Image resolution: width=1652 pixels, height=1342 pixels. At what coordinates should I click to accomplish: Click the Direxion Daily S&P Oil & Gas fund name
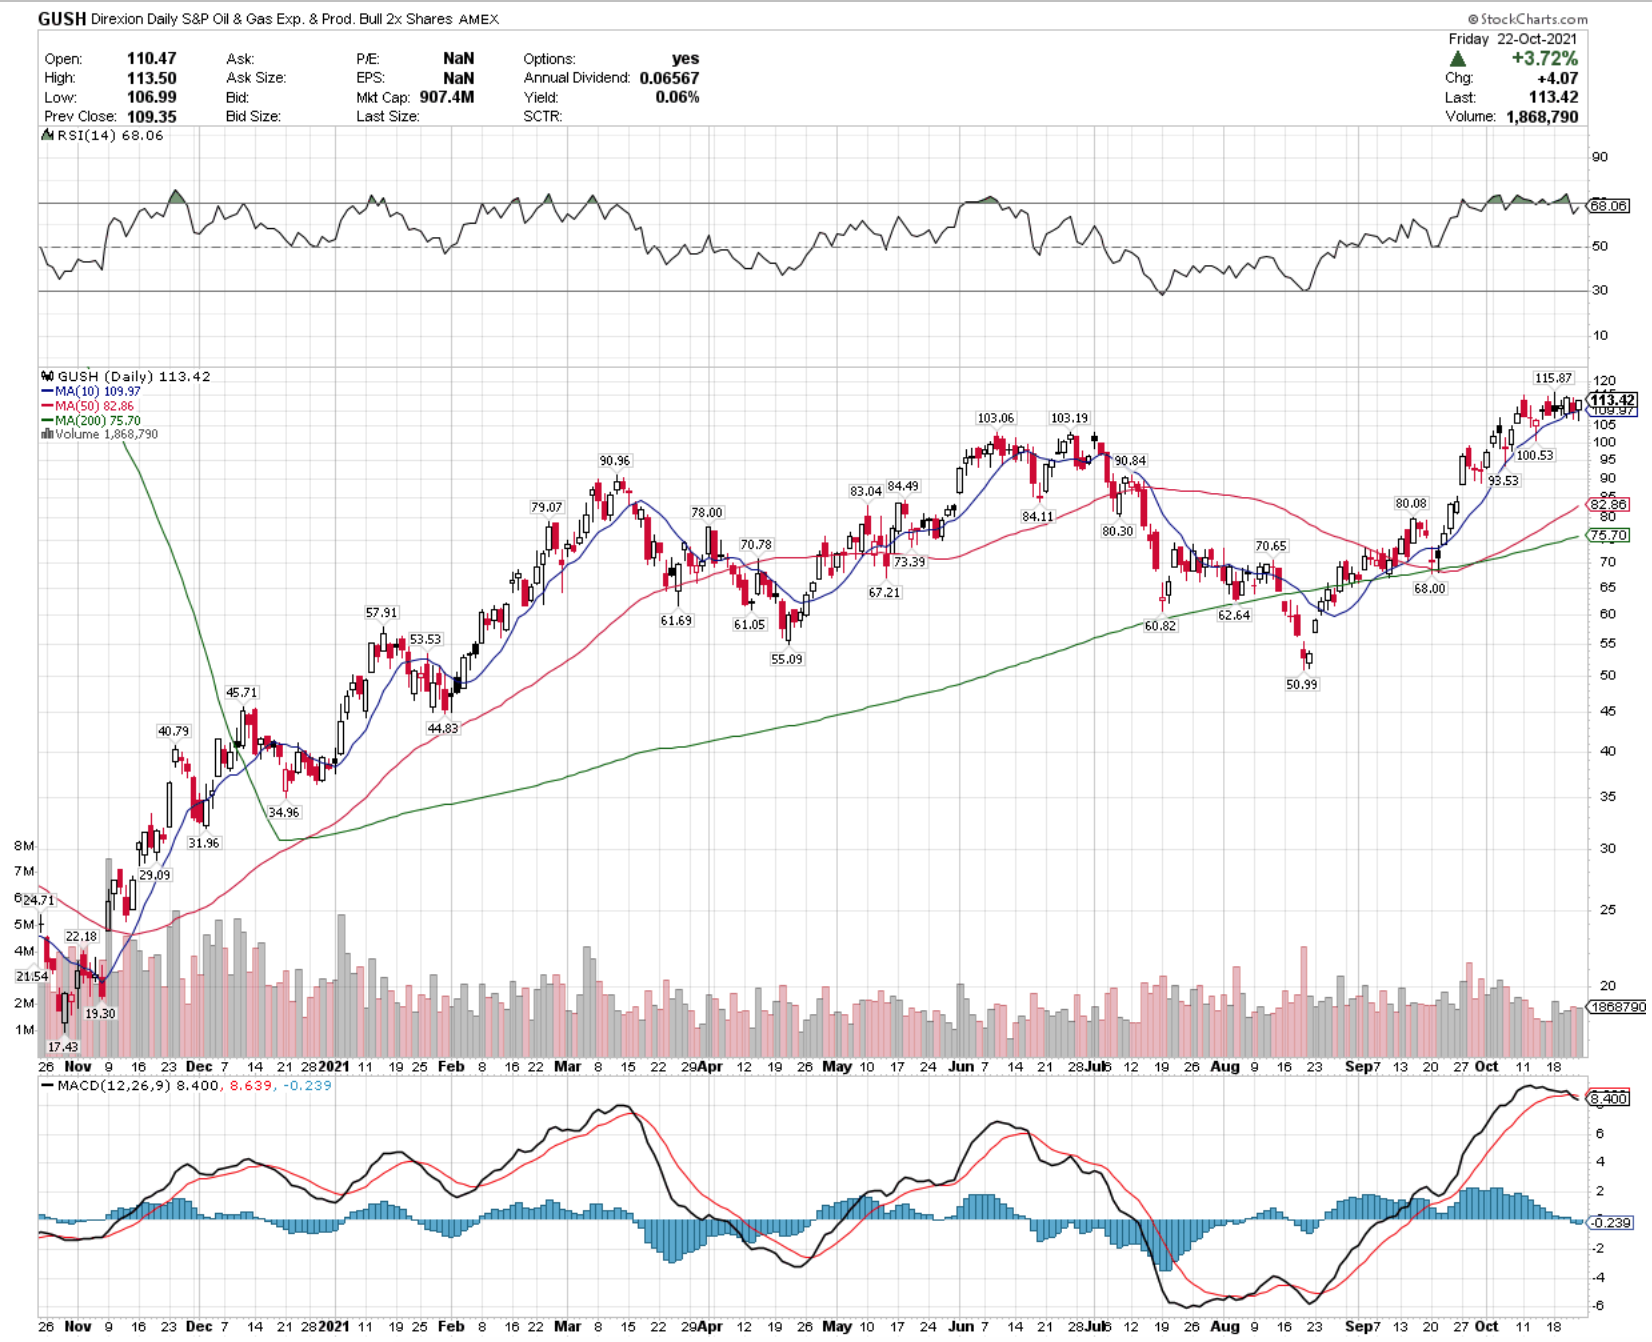(x=272, y=19)
